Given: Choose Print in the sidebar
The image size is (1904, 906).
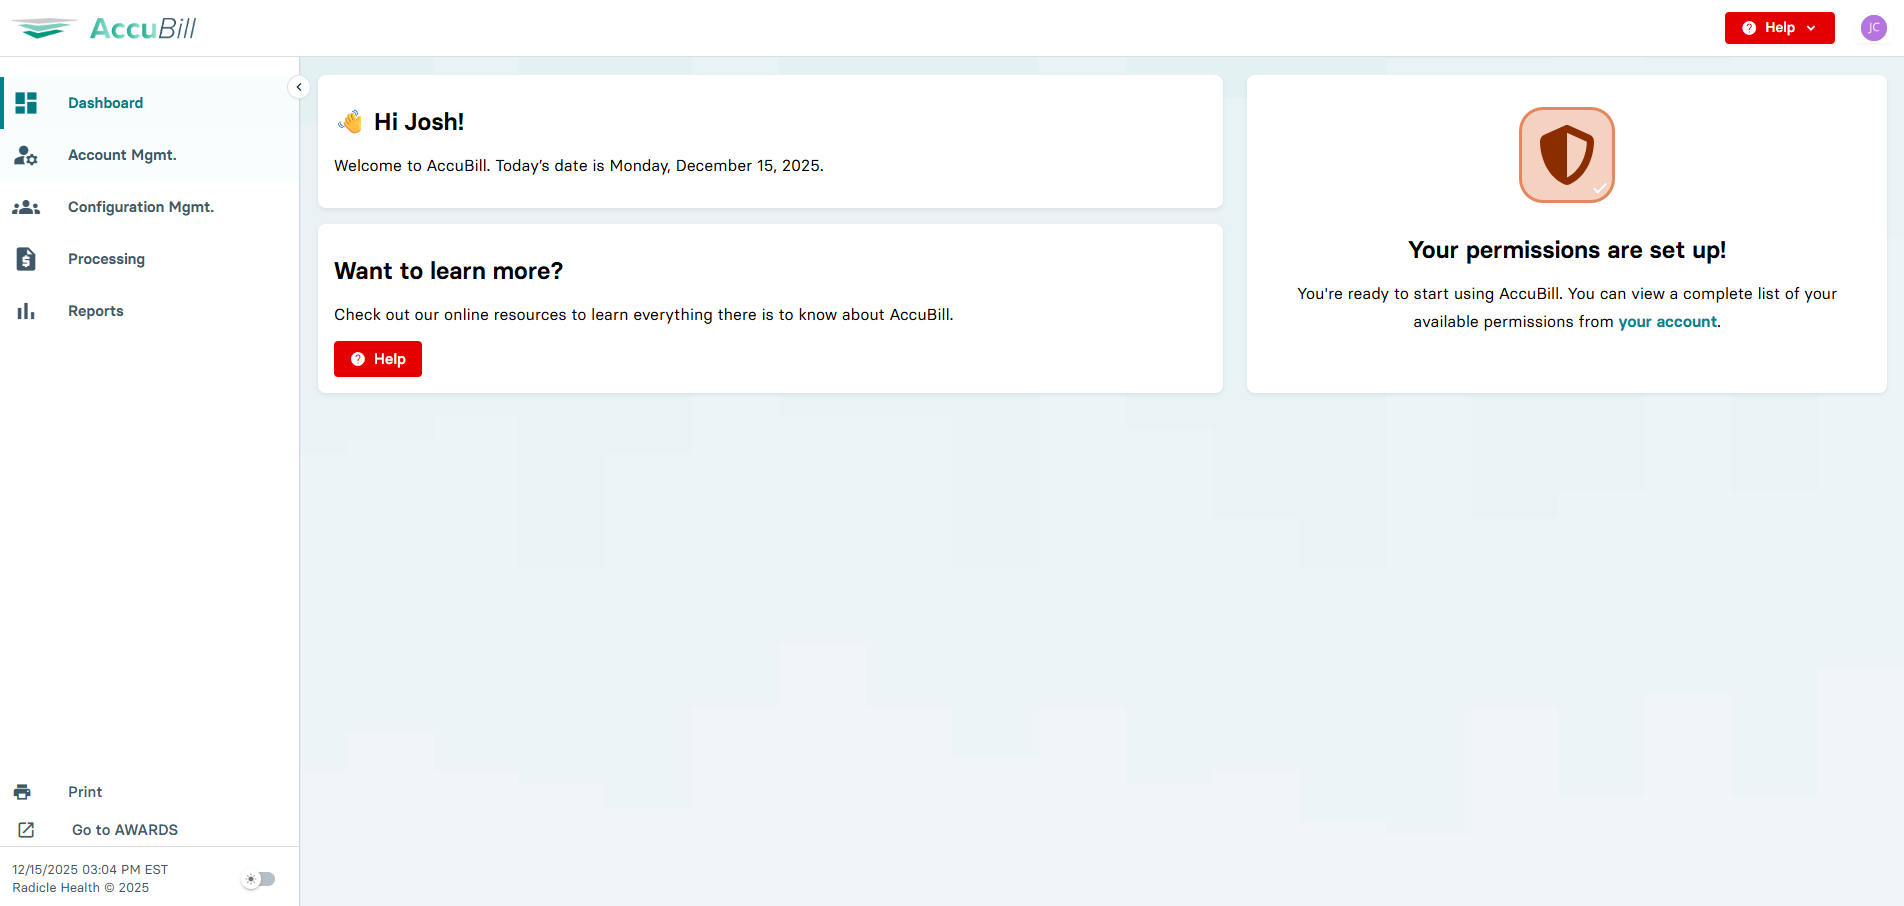Looking at the screenshot, I should point(85,792).
